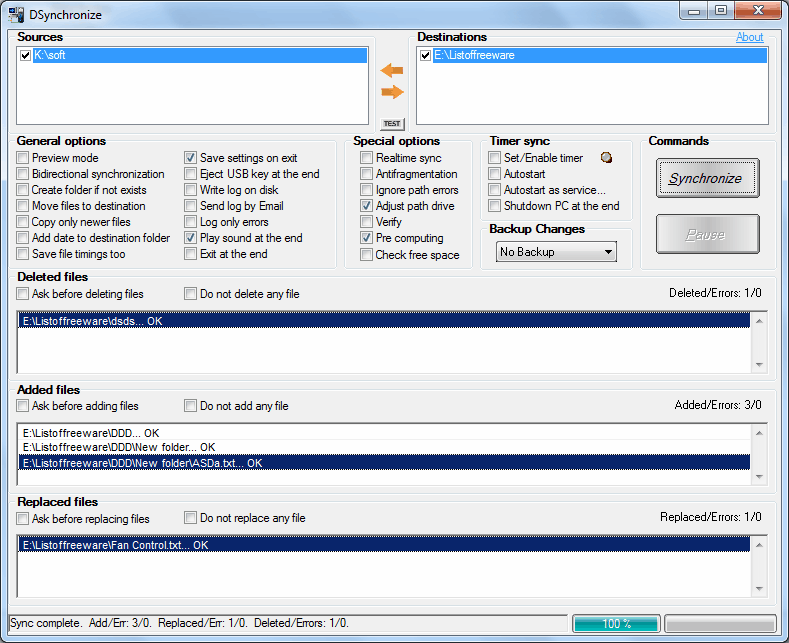This screenshot has height=643, width=789.
Task: Click the Pause button
Action: click(707, 234)
